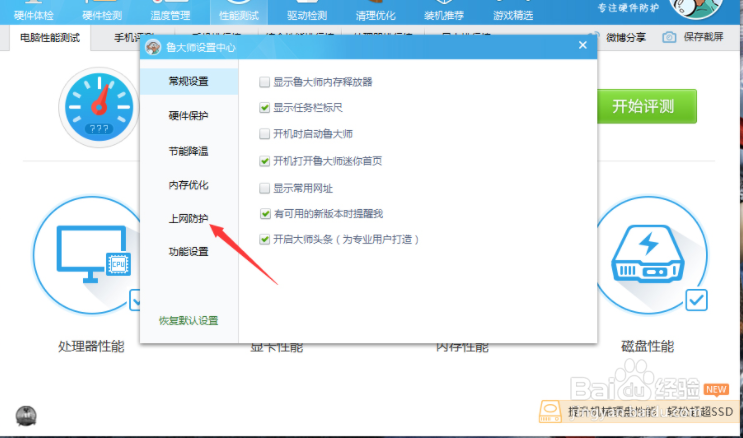Click the 鲁大师 logo in the dialog title
Image resolution: width=743 pixels, height=438 pixels.
click(153, 47)
